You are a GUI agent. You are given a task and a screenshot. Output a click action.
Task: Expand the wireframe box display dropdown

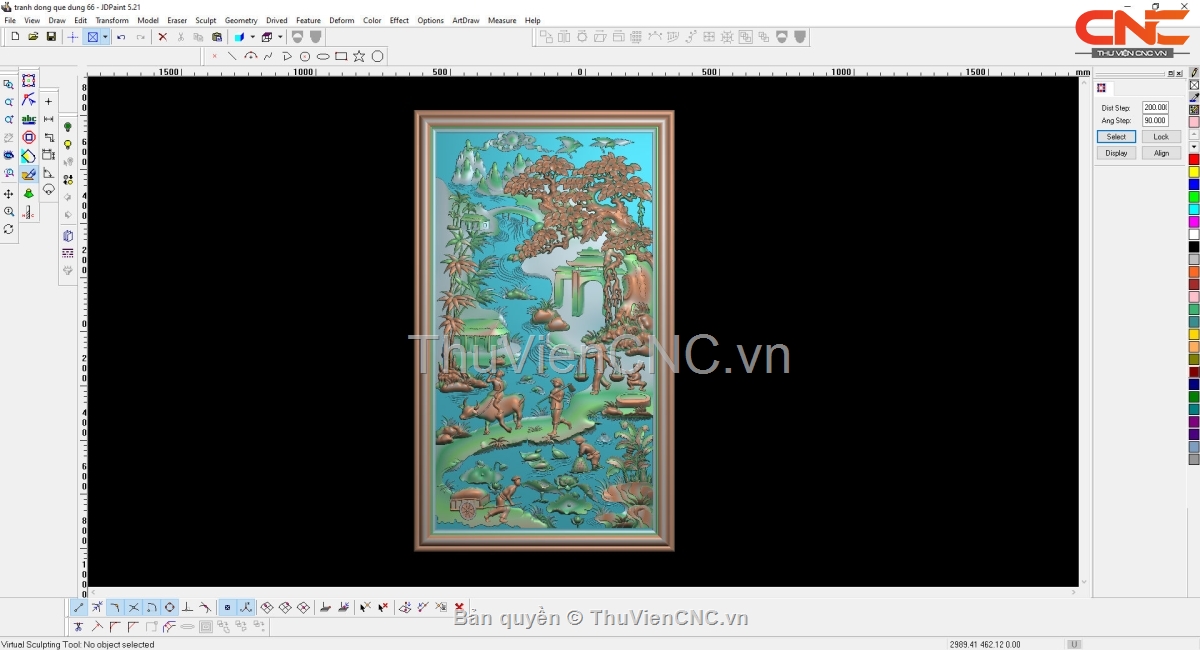click(x=280, y=37)
